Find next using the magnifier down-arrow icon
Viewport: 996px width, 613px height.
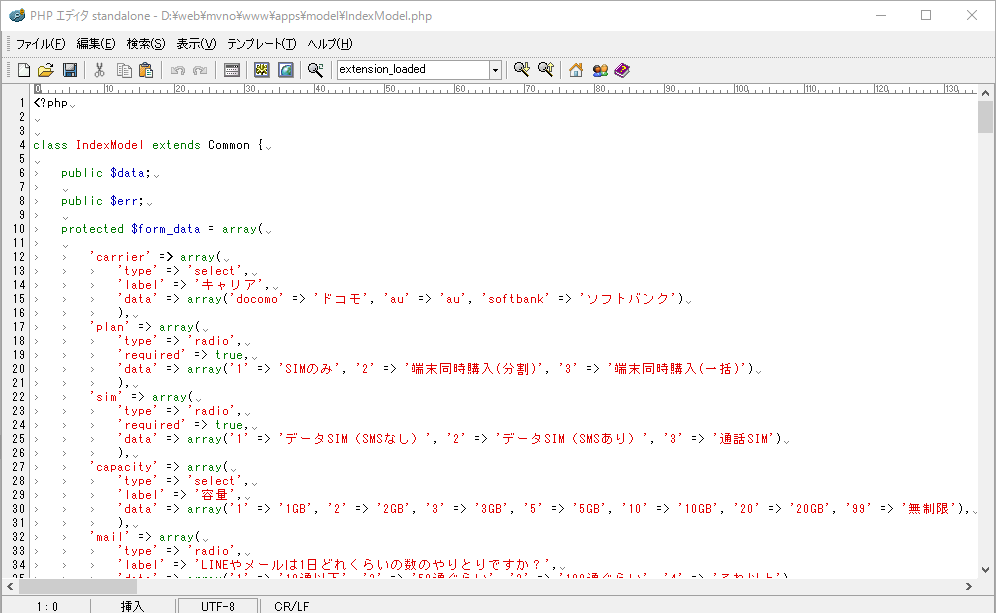[522, 70]
